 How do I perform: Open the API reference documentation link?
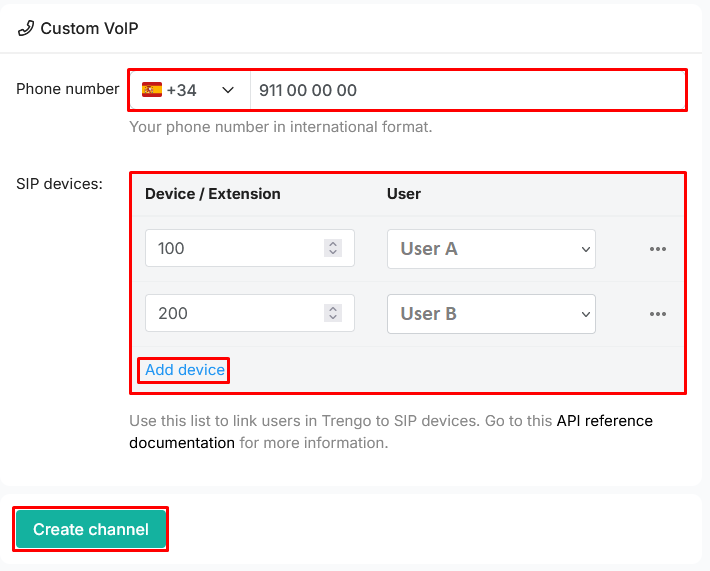click(604, 421)
